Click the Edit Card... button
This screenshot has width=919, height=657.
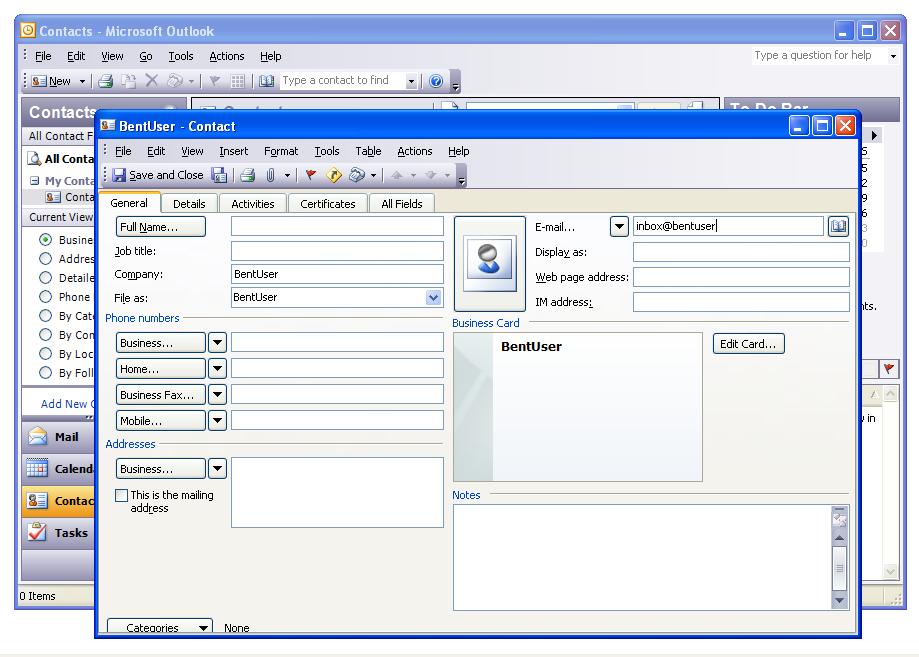748,343
